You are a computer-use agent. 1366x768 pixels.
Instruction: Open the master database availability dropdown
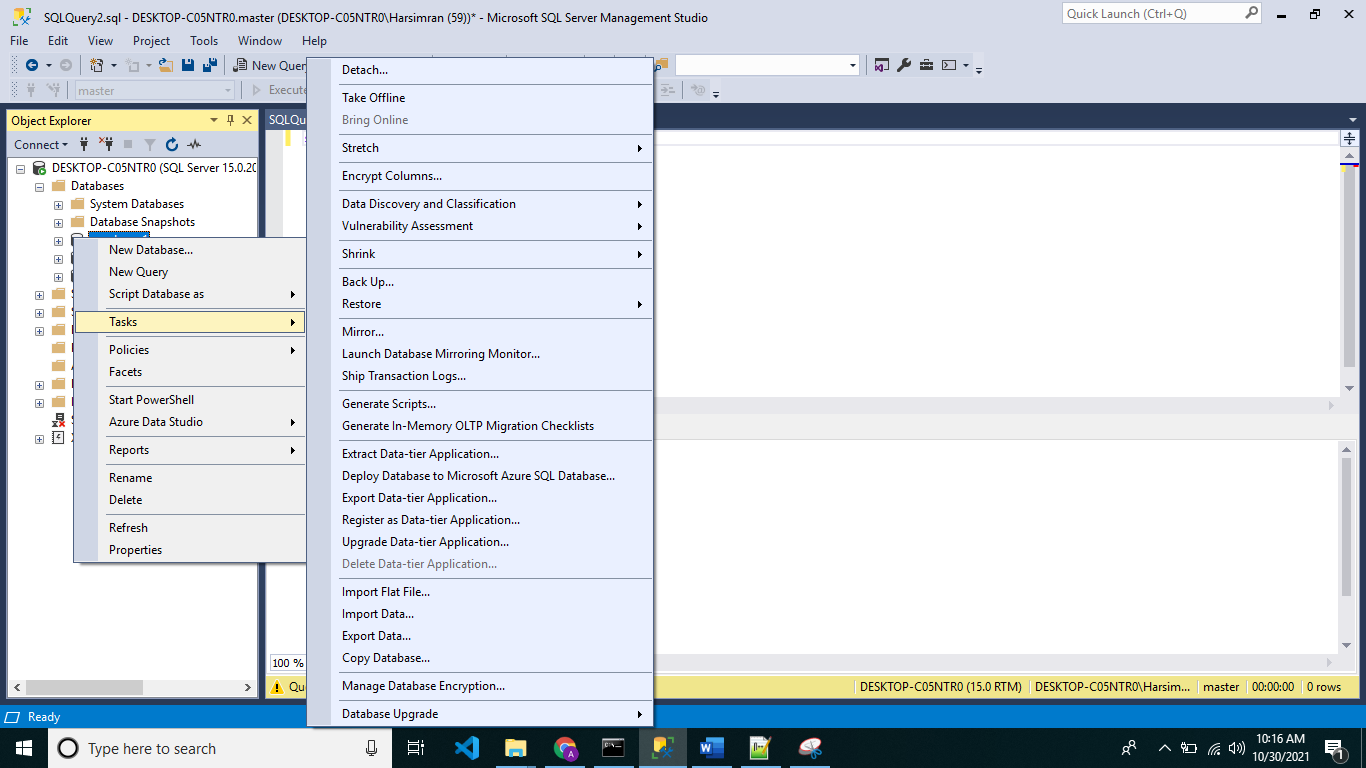pyautogui.click(x=227, y=90)
